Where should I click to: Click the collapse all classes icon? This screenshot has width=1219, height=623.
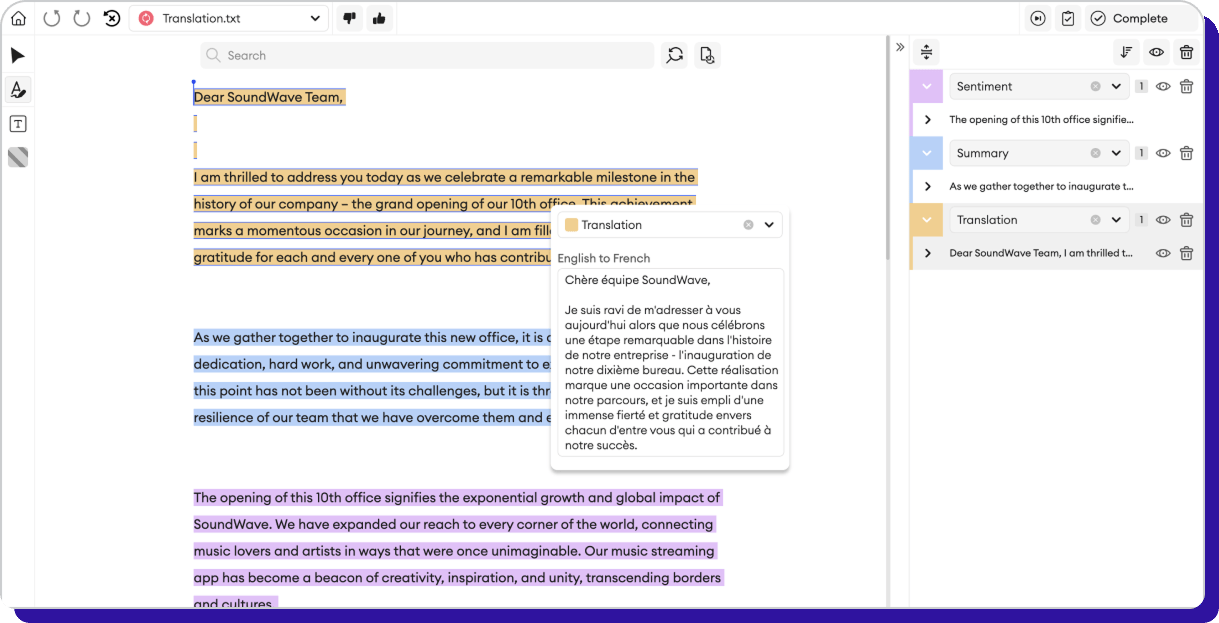tap(926, 52)
